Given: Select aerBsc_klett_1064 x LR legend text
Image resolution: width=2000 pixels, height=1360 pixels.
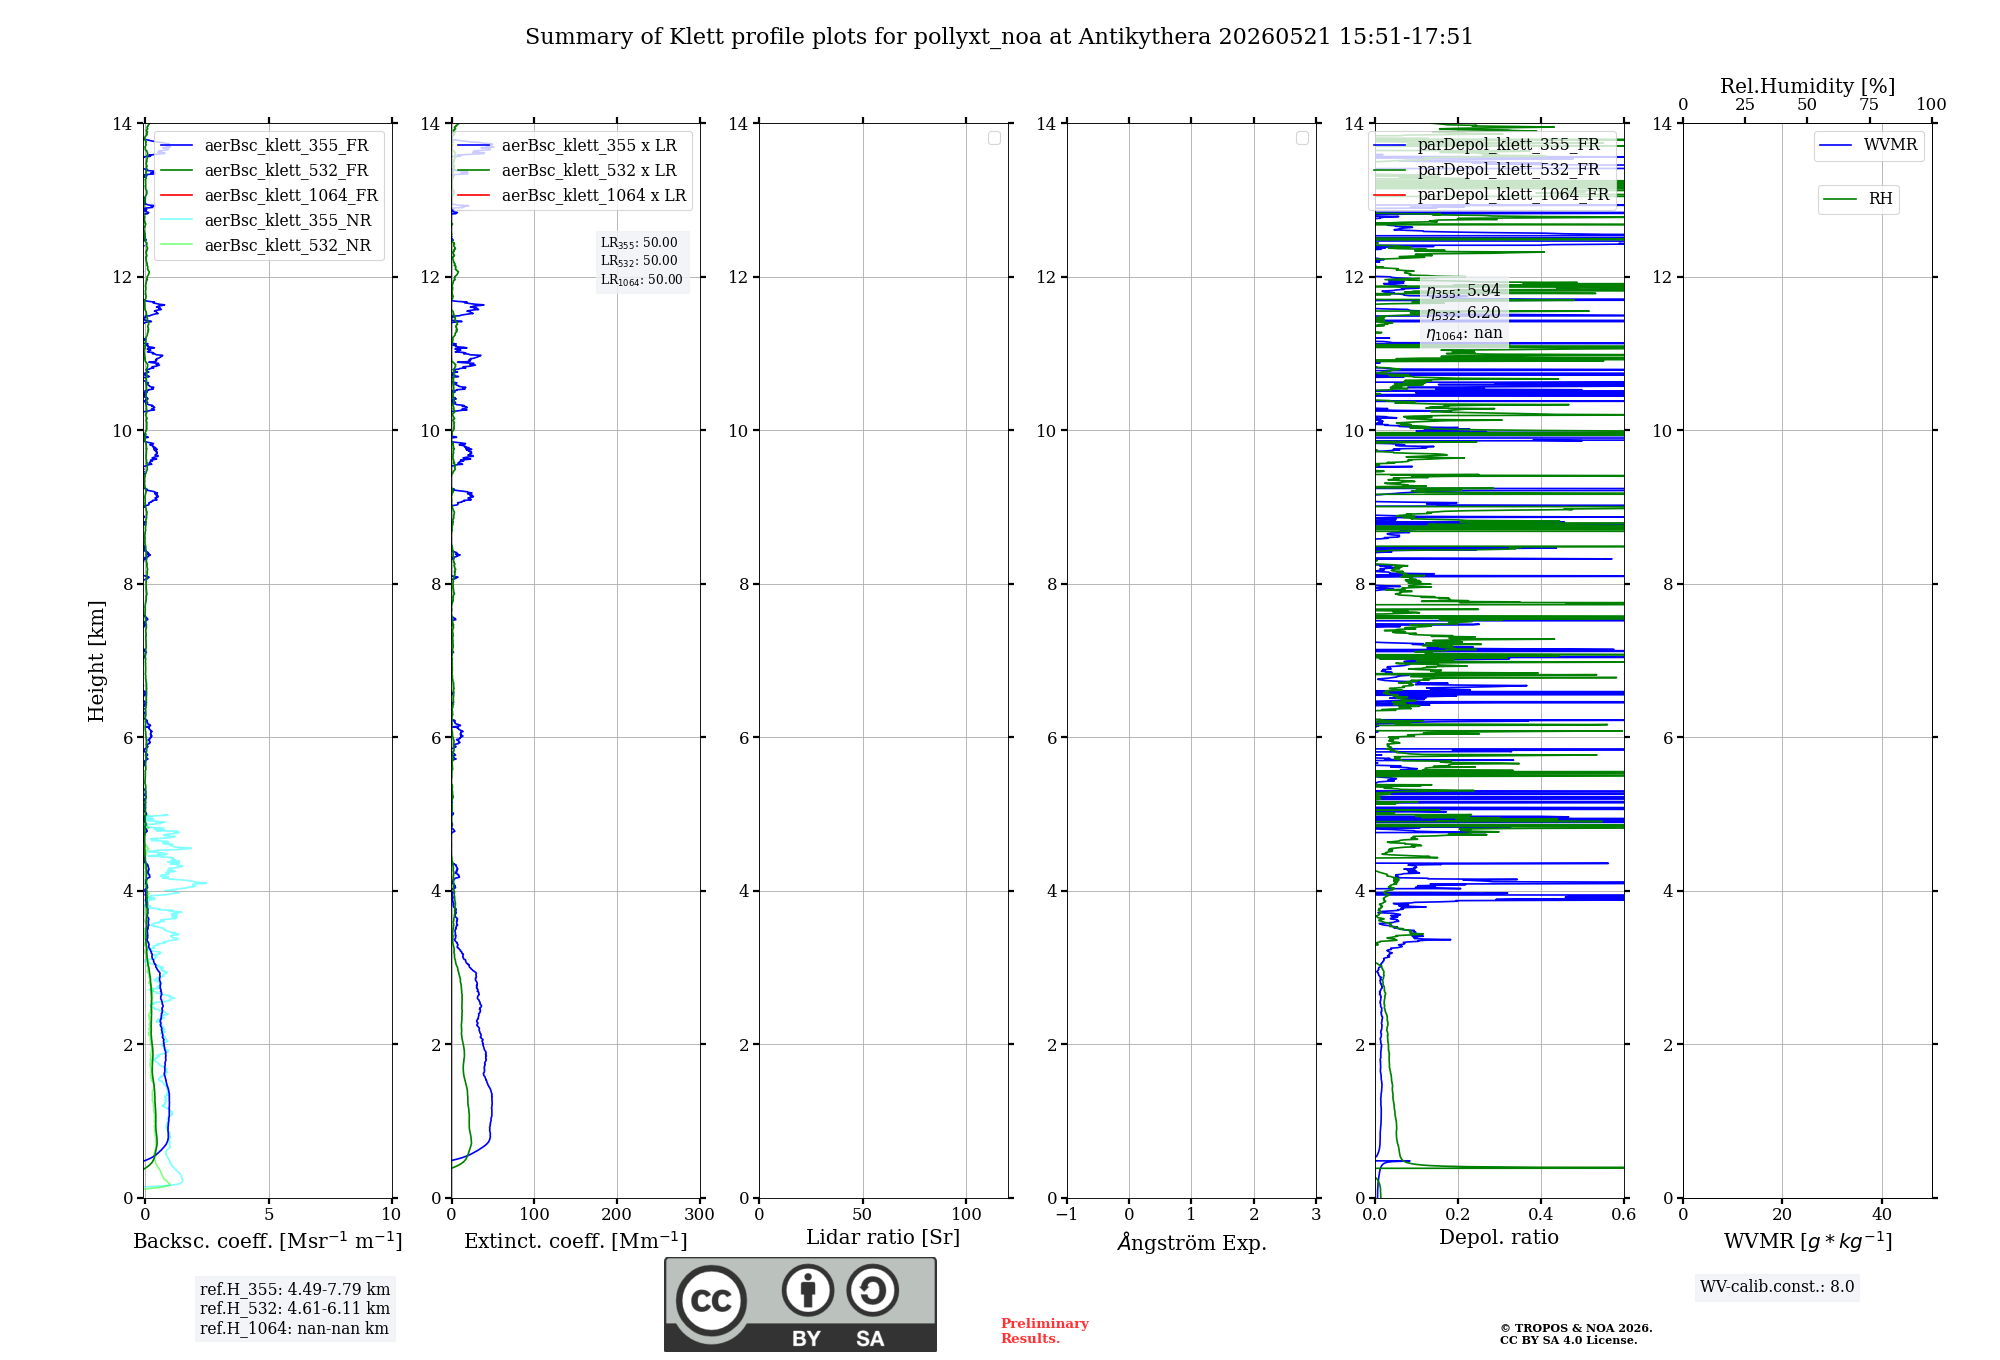Looking at the screenshot, I should click(x=594, y=195).
